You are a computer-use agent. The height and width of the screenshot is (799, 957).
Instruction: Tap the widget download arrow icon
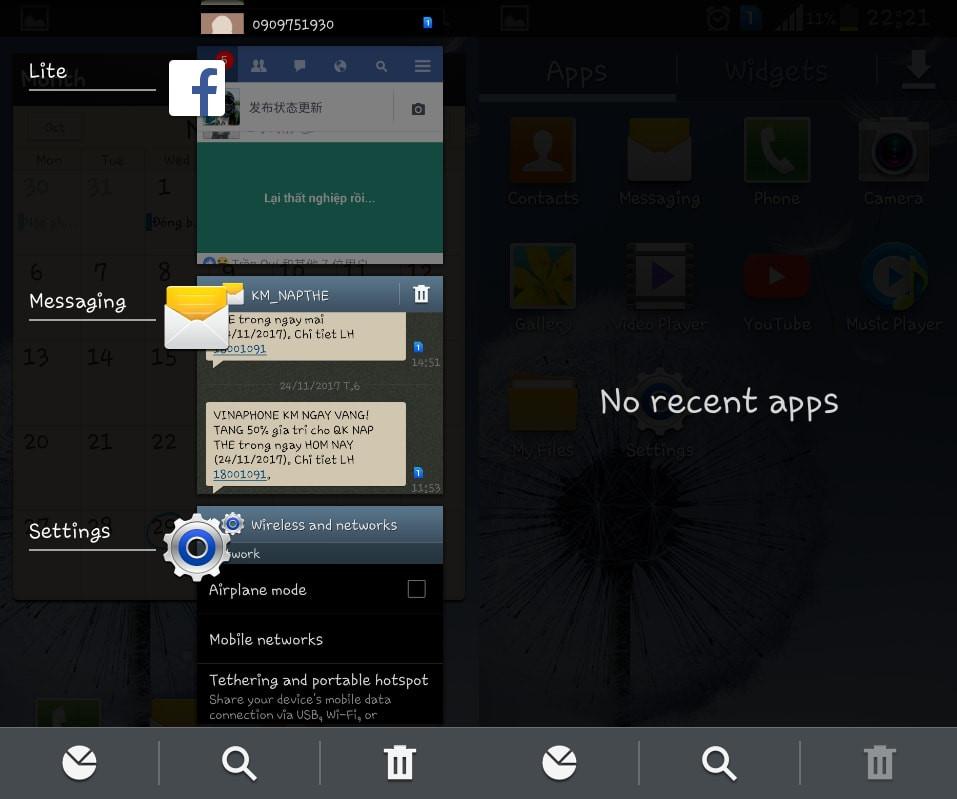coord(917,70)
